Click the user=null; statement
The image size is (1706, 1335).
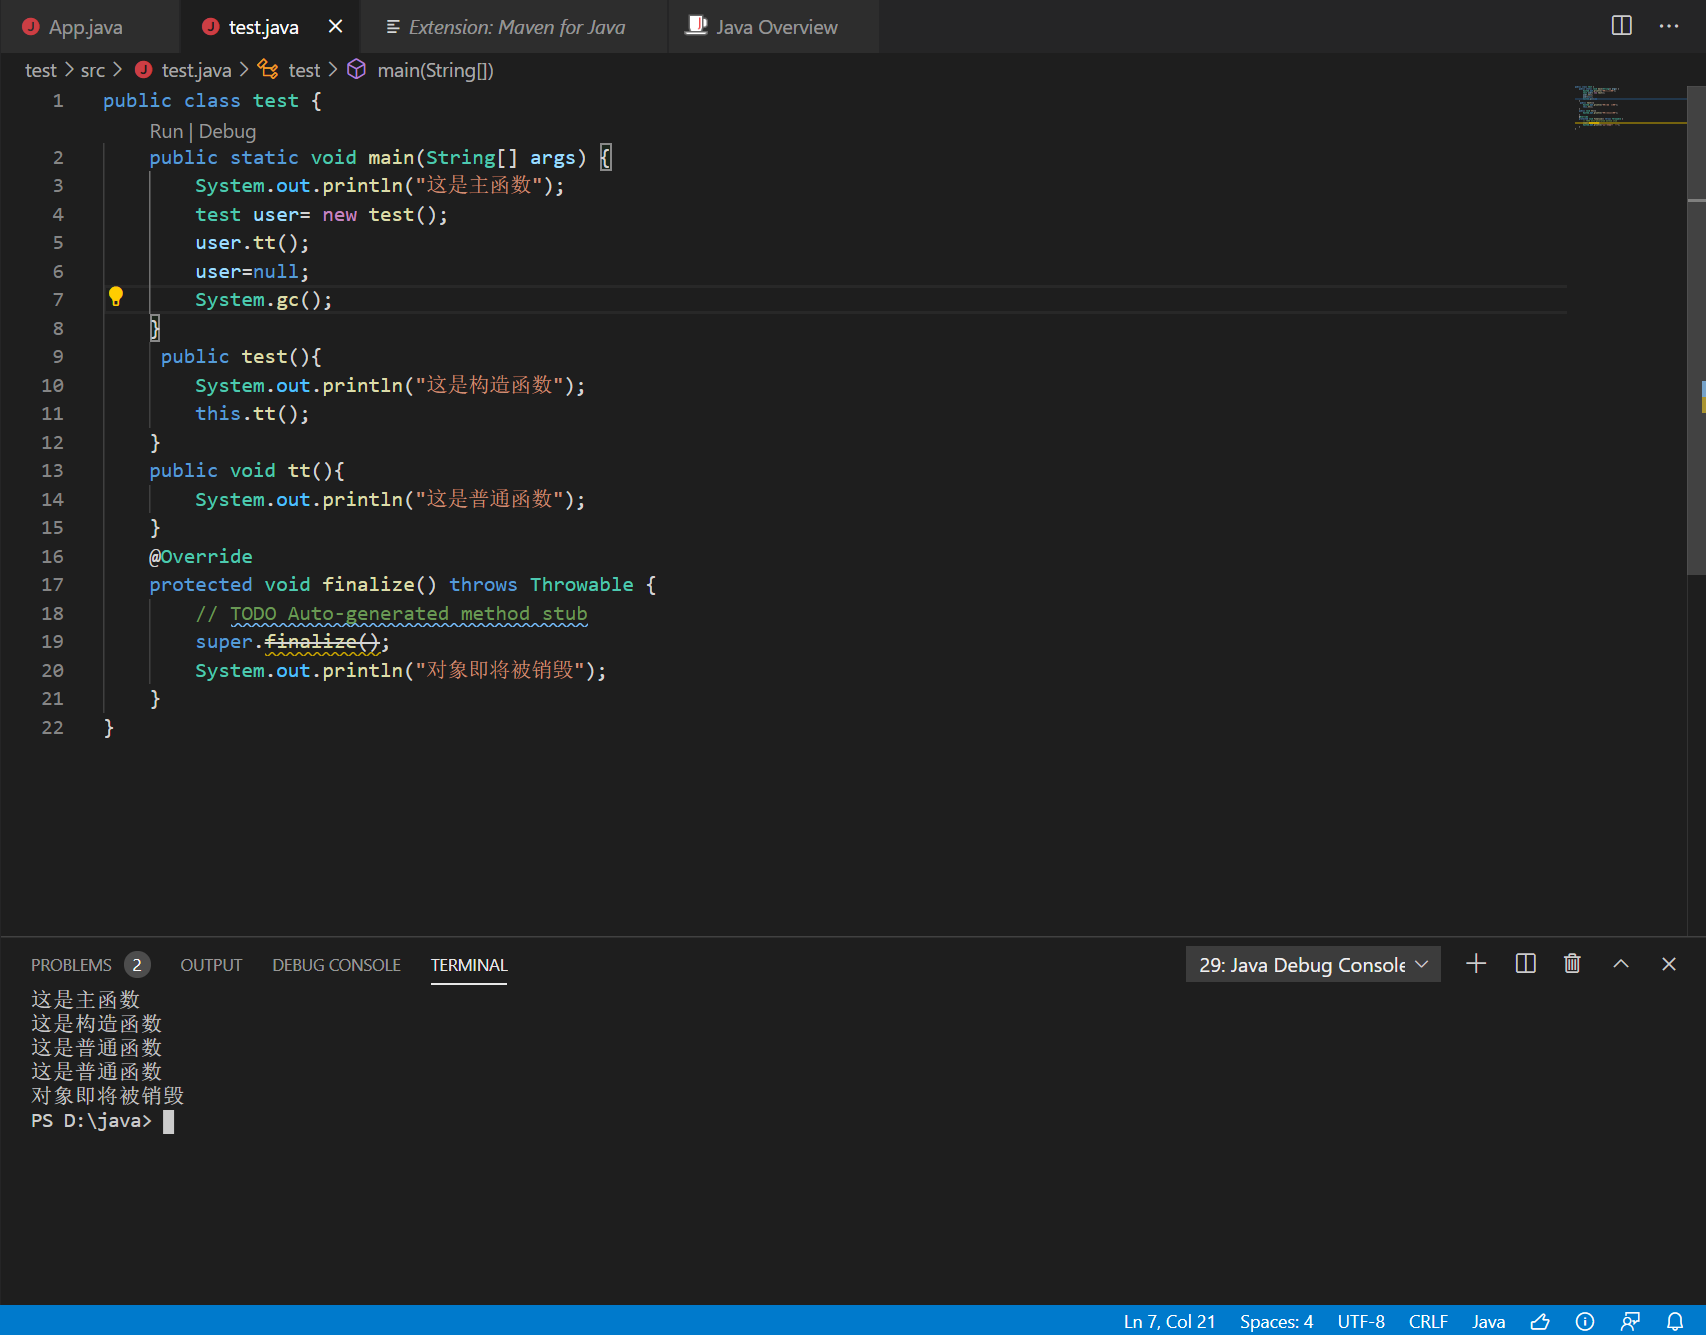click(x=252, y=272)
